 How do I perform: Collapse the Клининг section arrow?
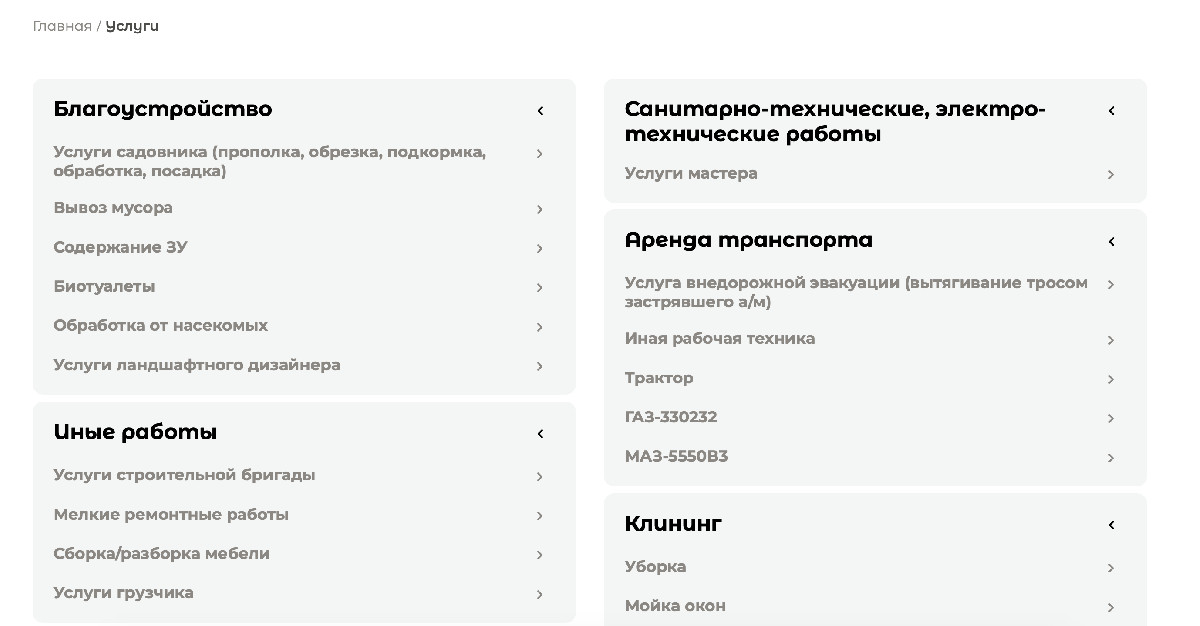click(x=1111, y=525)
